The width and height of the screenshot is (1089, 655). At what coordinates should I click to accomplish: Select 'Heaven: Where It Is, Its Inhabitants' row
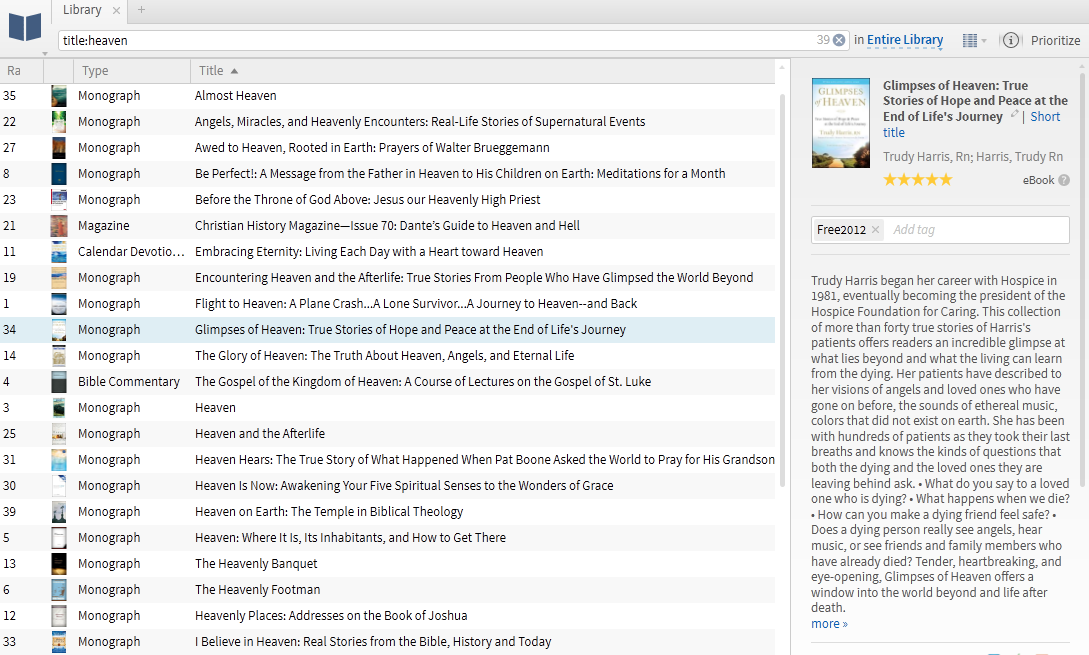tap(350, 538)
